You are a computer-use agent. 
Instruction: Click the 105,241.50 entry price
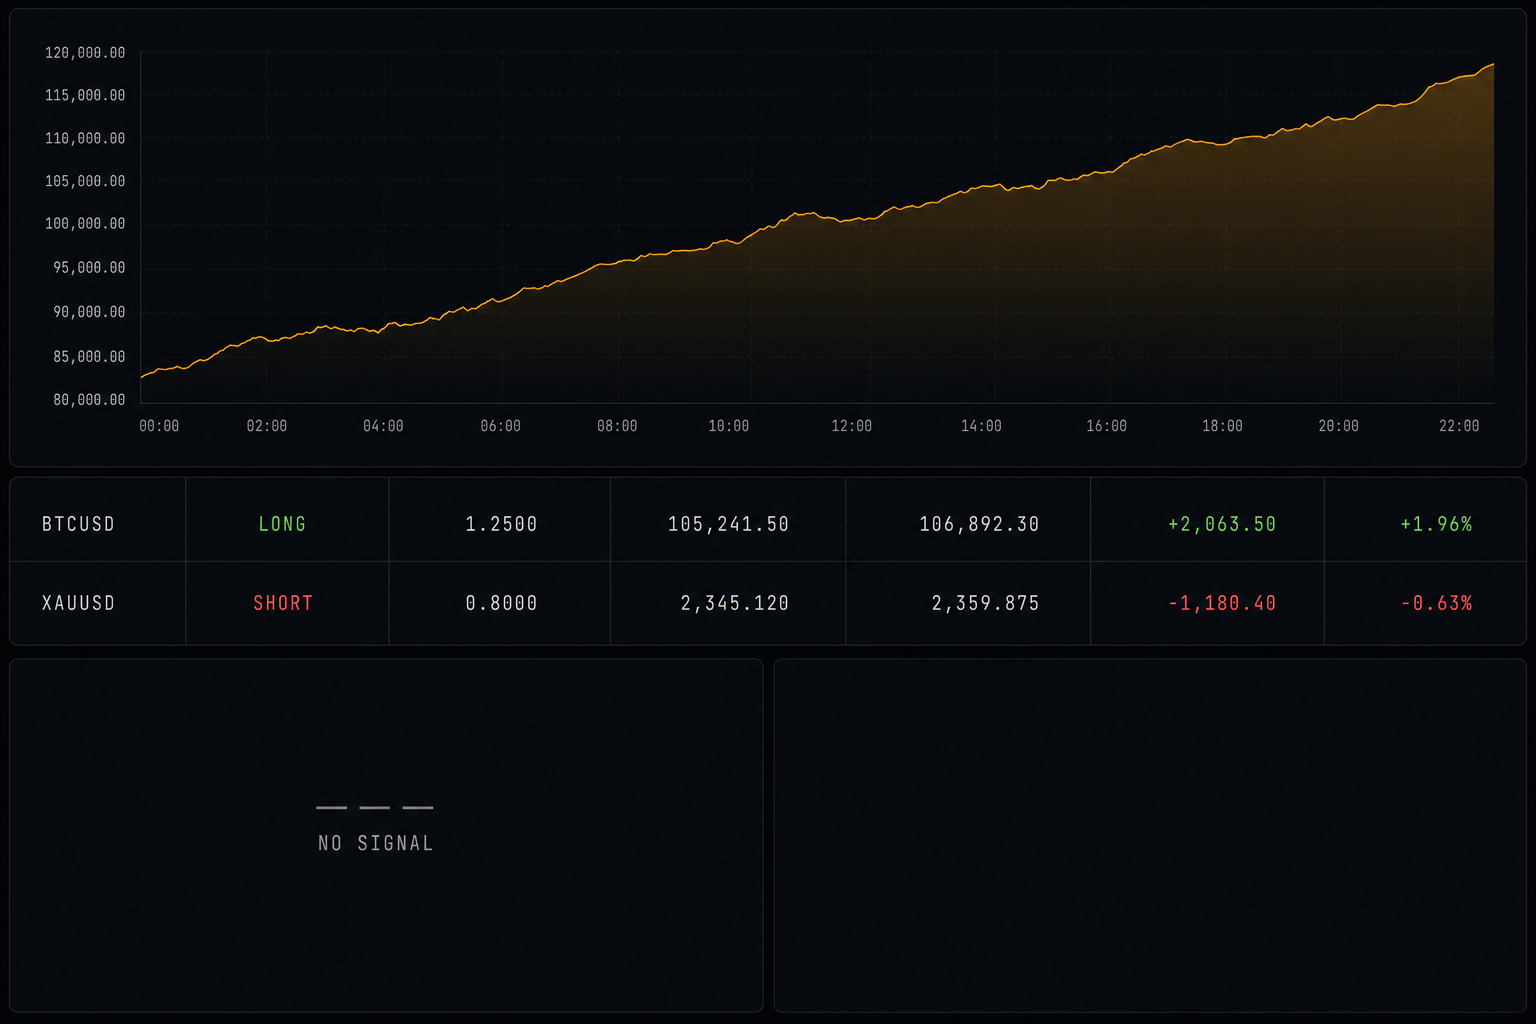[x=728, y=524]
